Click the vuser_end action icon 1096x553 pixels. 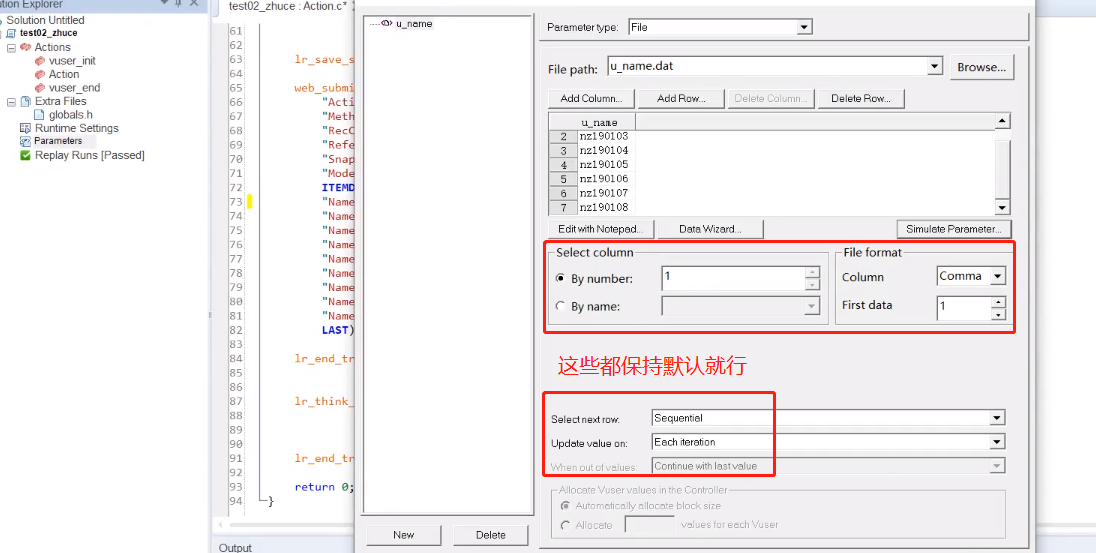[x=40, y=87]
